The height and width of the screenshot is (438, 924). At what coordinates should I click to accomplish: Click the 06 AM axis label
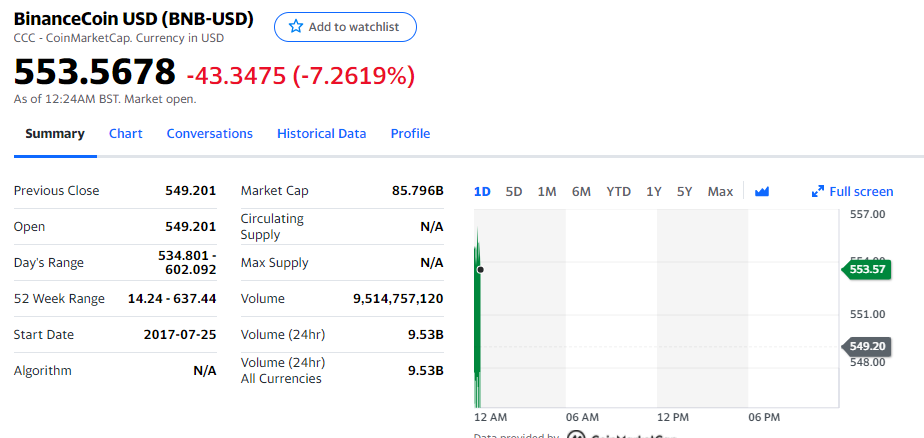[x=582, y=417]
